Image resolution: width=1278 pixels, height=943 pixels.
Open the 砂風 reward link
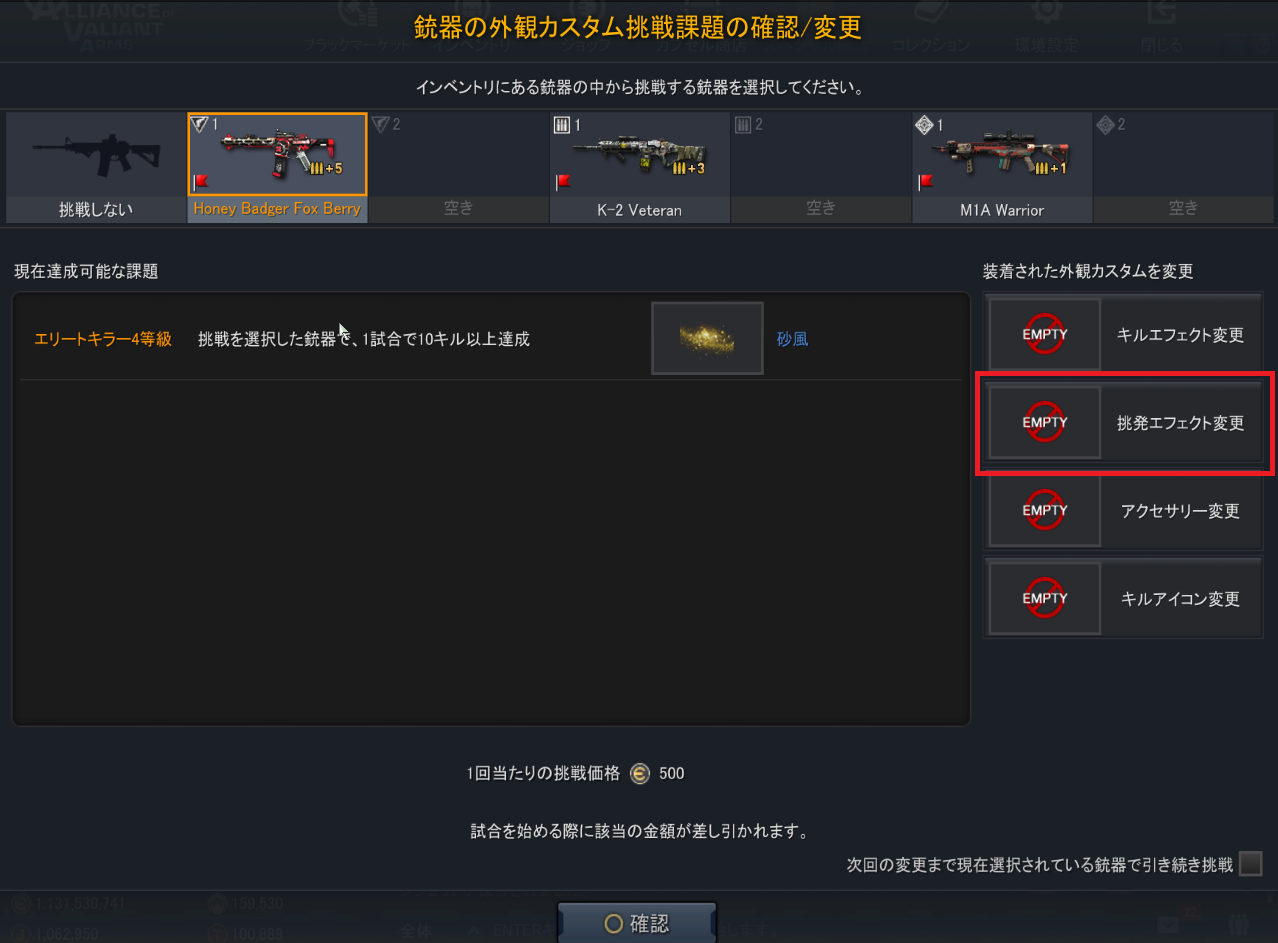pos(792,339)
